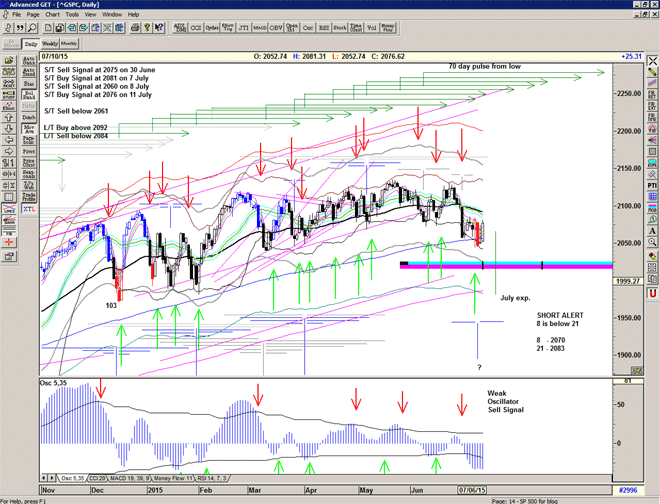
Task: Click the PTI button on right sidebar
Action: pos(652,185)
